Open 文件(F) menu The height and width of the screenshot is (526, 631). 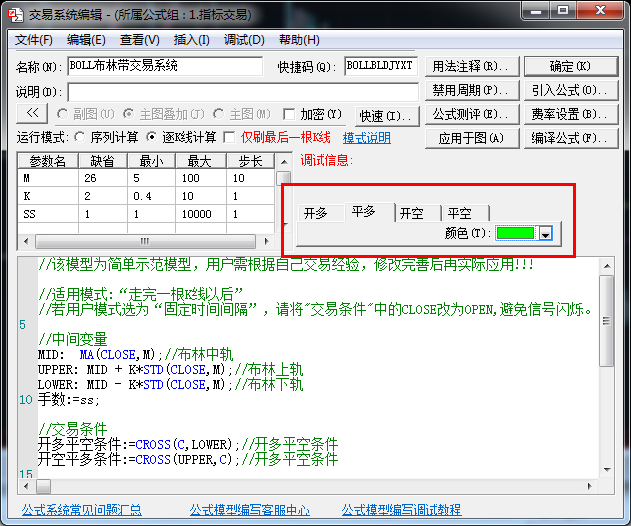34,40
